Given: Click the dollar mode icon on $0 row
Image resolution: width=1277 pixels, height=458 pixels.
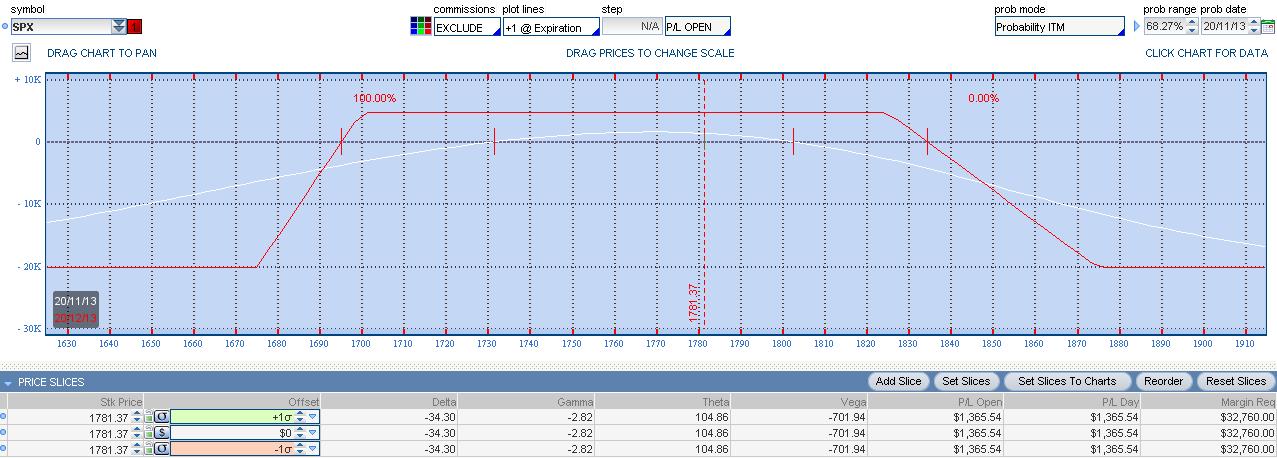Looking at the screenshot, I should pos(162,433).
